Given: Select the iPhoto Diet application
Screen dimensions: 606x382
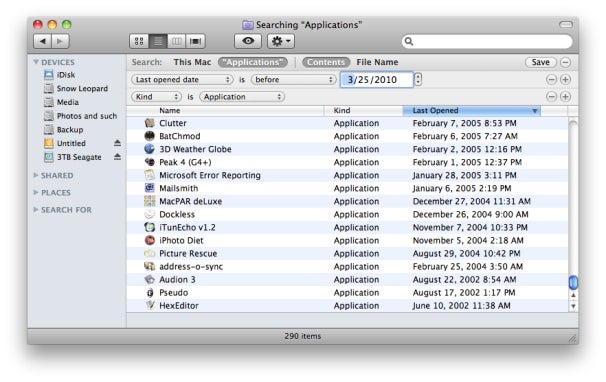Looking at the screenshot, I should point(347,240).
